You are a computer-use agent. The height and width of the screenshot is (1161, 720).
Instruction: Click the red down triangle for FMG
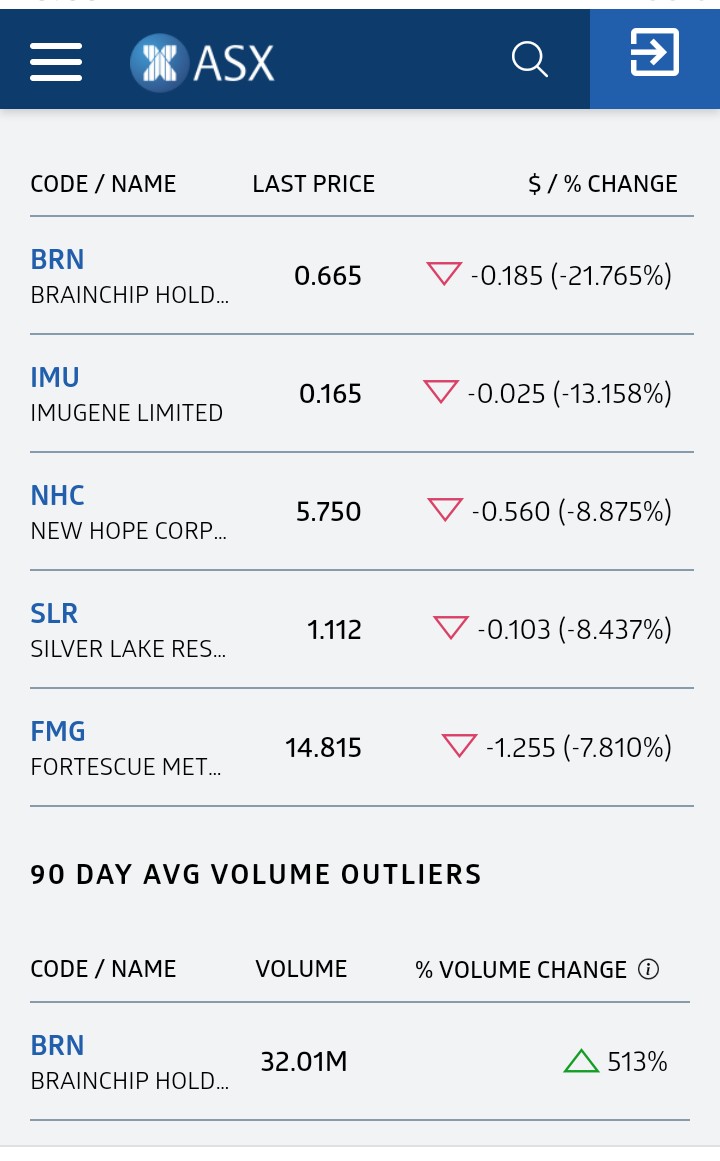click(x=459, y=746)
